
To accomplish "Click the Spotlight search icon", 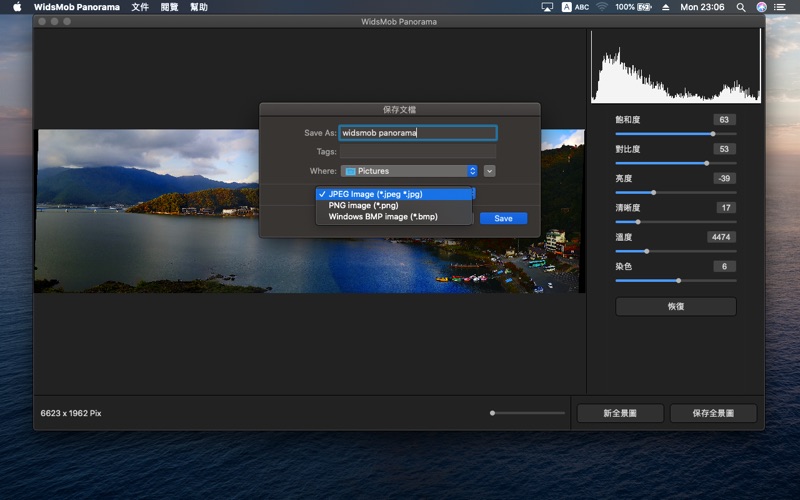I will coord(742,7).
